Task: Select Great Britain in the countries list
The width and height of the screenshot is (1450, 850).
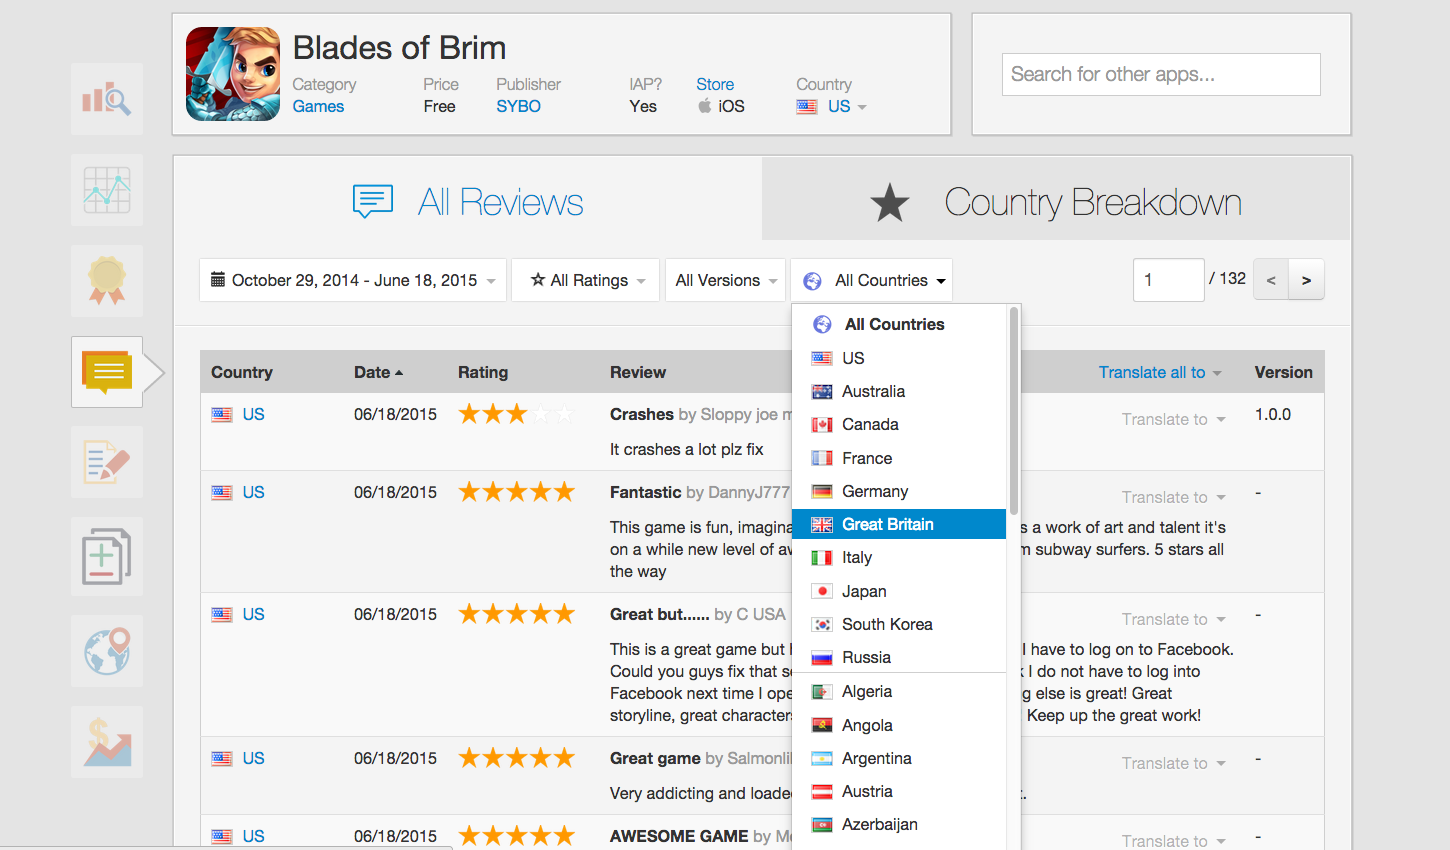Action: coord(899,524)
